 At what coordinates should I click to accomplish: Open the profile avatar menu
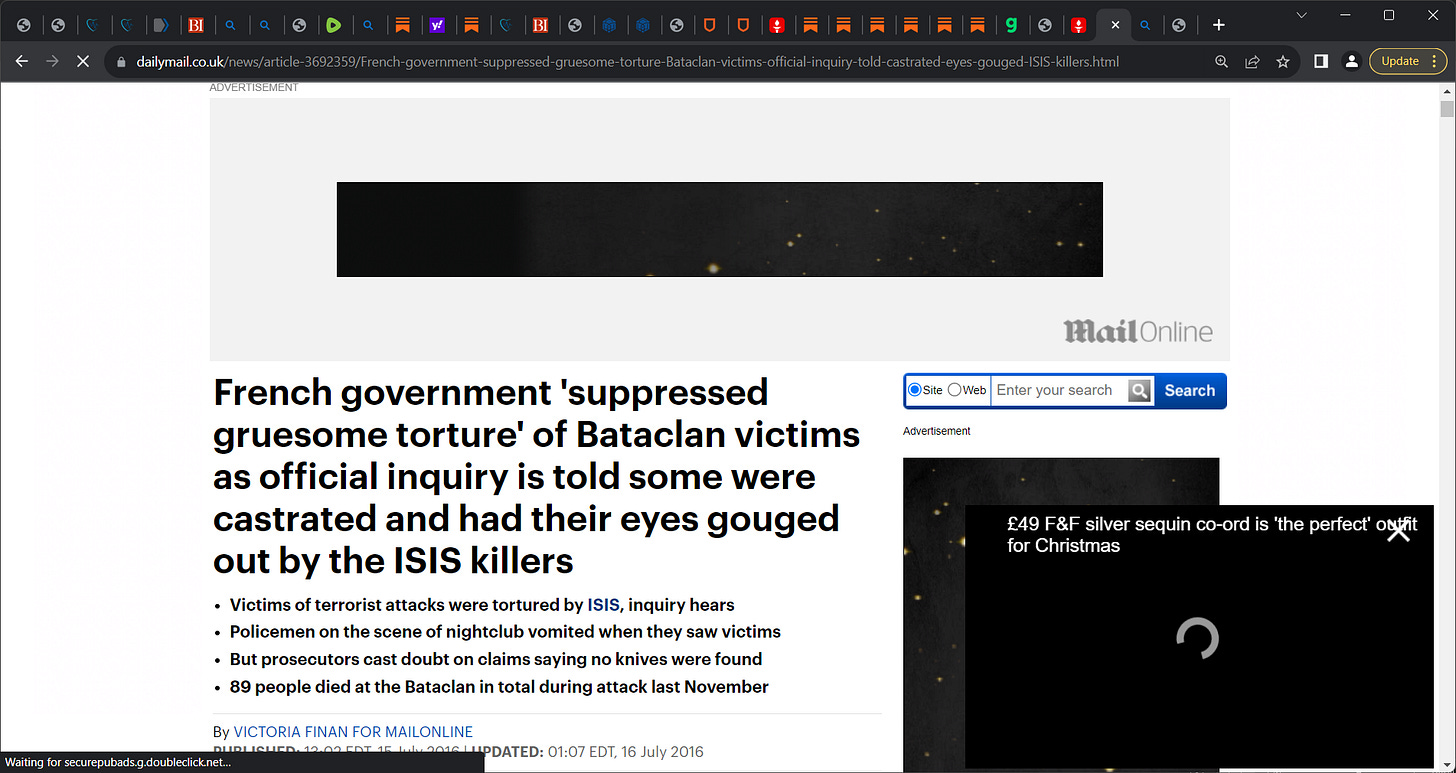pyautogui.click(x=1351, y=62)
